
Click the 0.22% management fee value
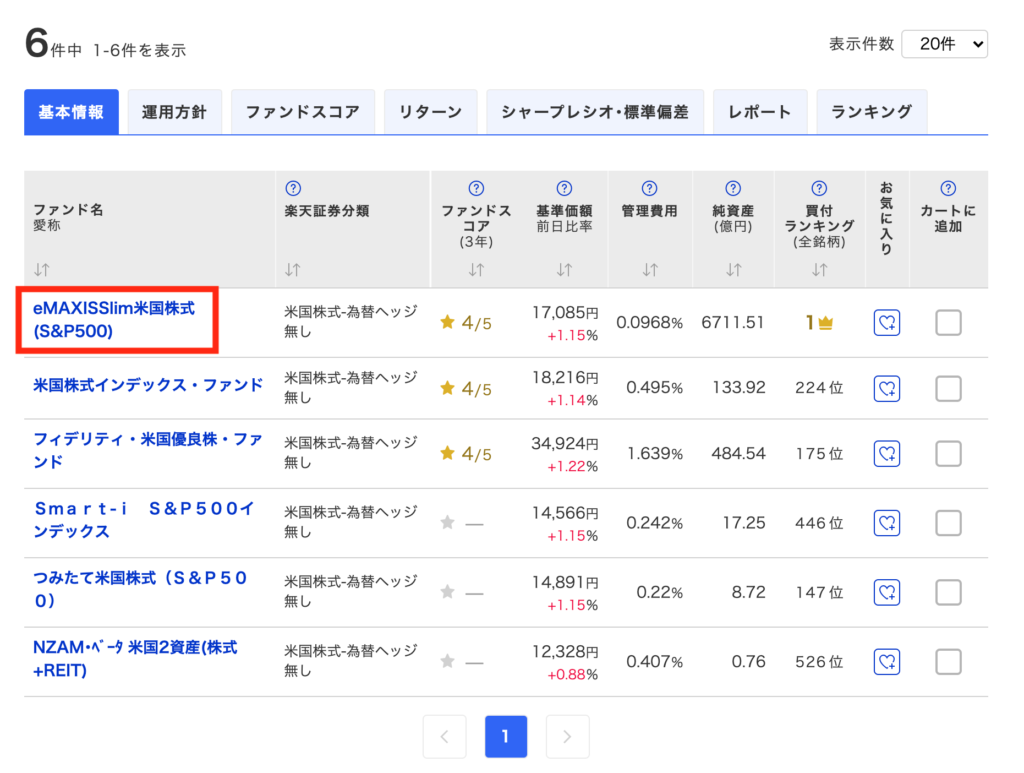coord(660,592)
